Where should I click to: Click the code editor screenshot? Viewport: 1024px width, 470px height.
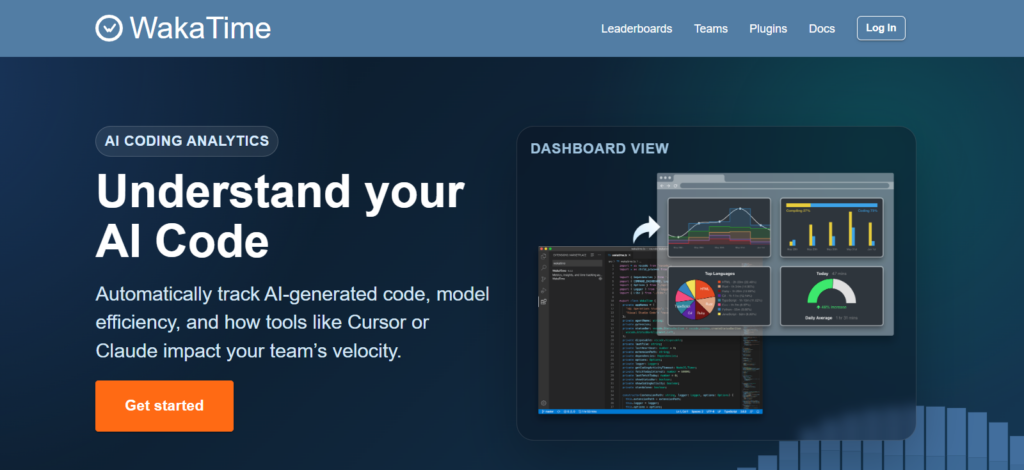tap(650, 330)
